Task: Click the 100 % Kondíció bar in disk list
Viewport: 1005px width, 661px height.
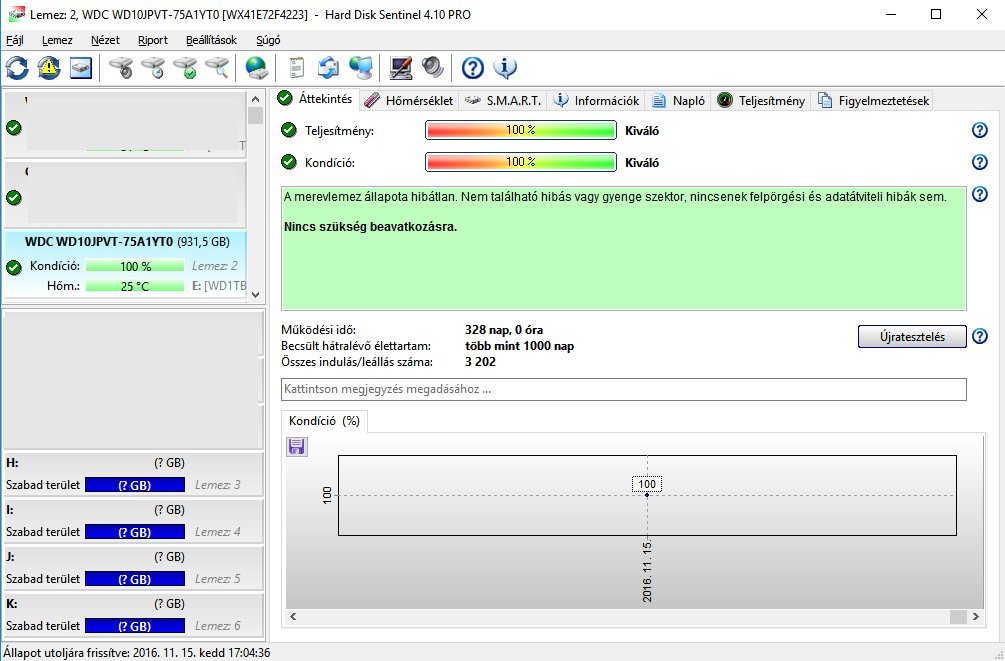Action: [x=135, y=265]
